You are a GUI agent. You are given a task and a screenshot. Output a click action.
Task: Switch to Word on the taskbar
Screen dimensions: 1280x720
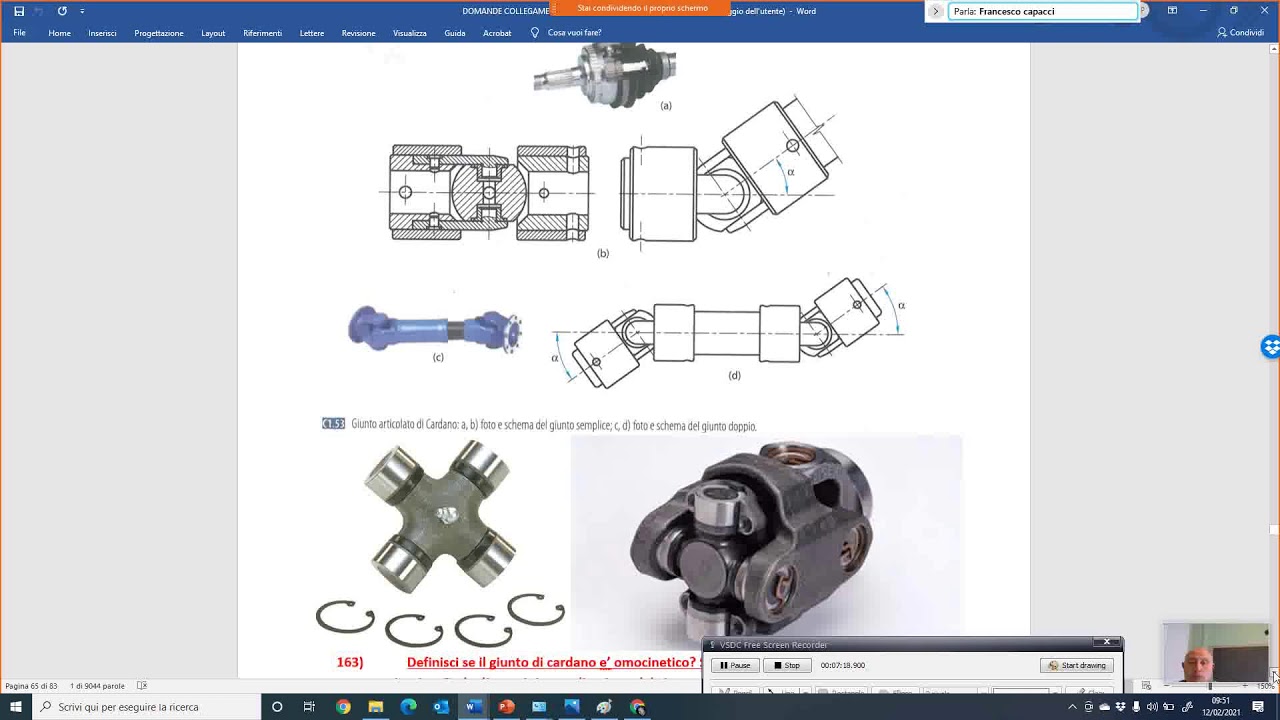point(474,707)
